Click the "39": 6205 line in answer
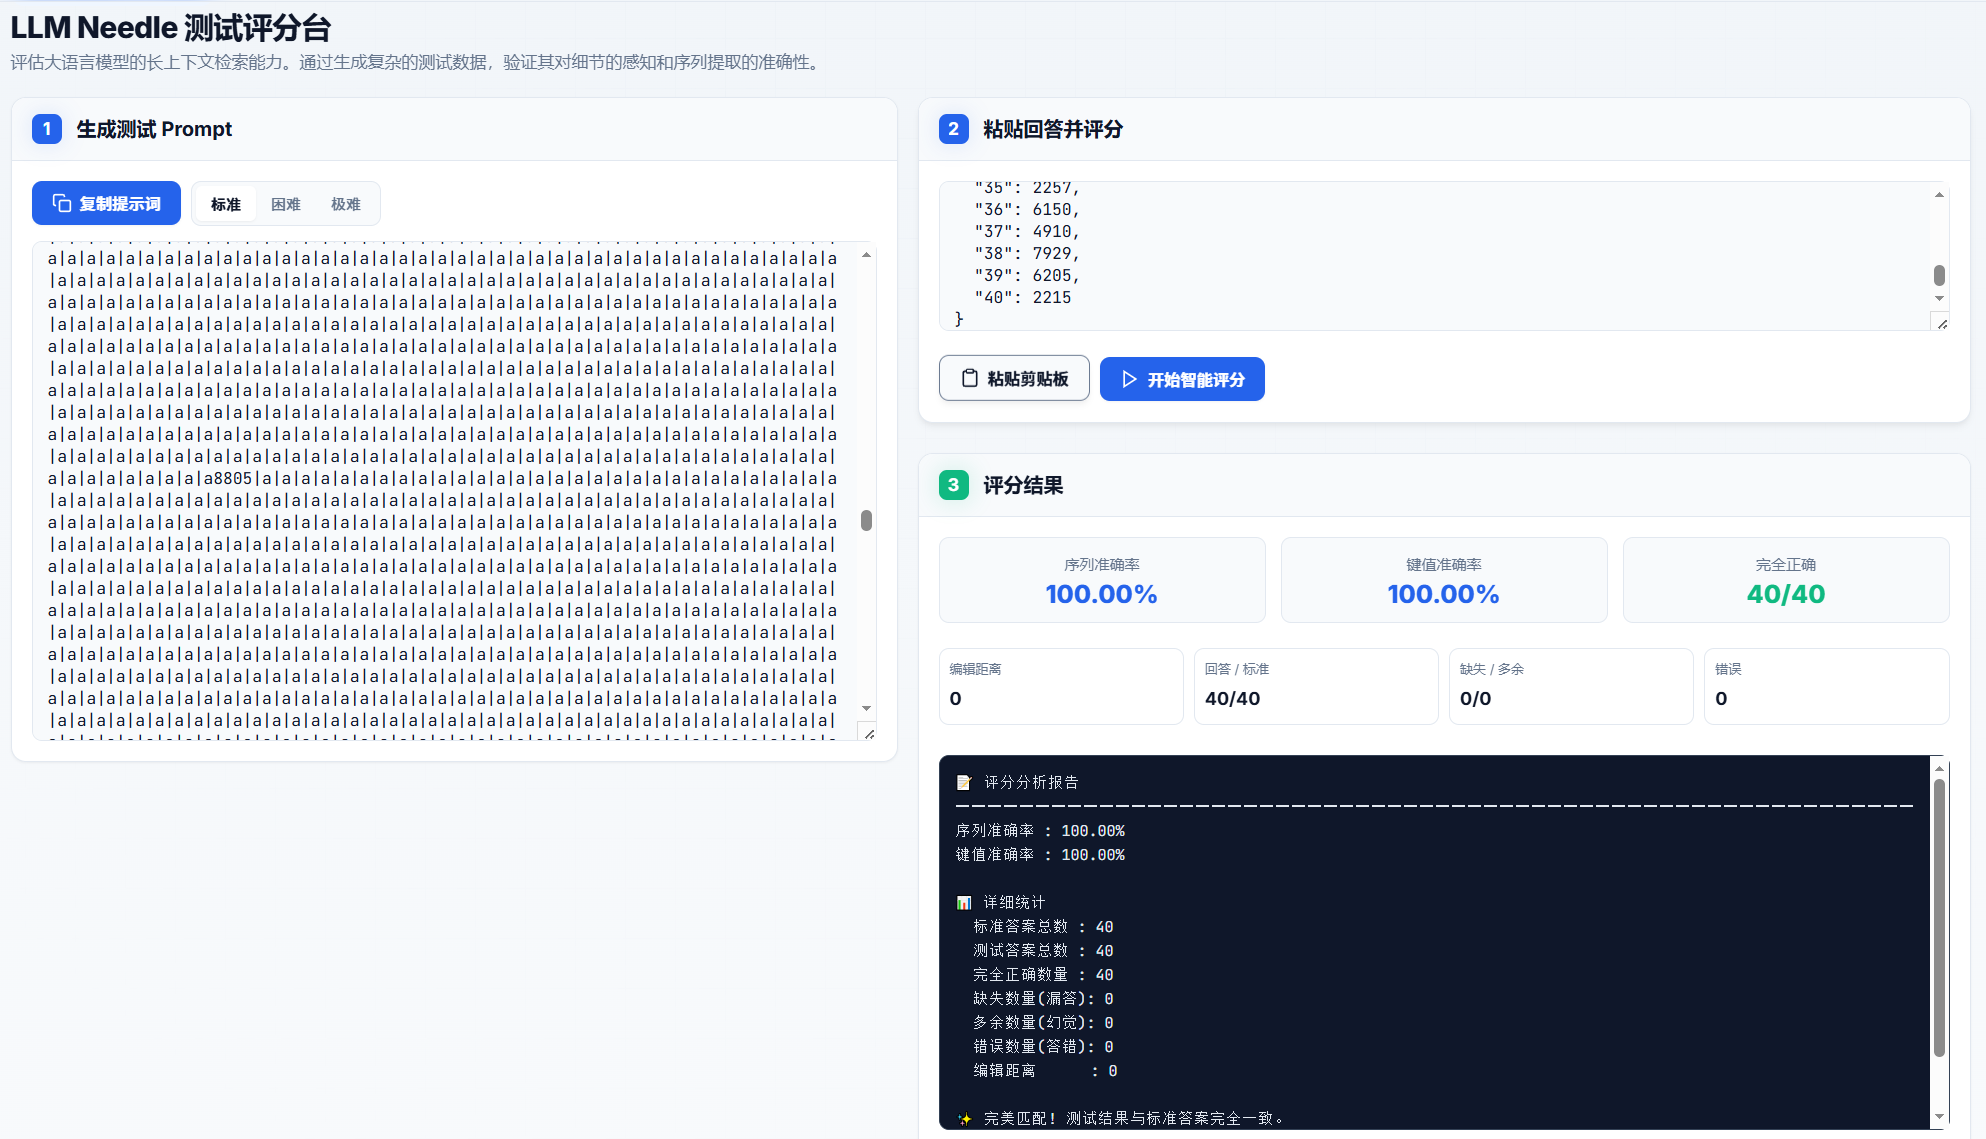 [1027, 275]
